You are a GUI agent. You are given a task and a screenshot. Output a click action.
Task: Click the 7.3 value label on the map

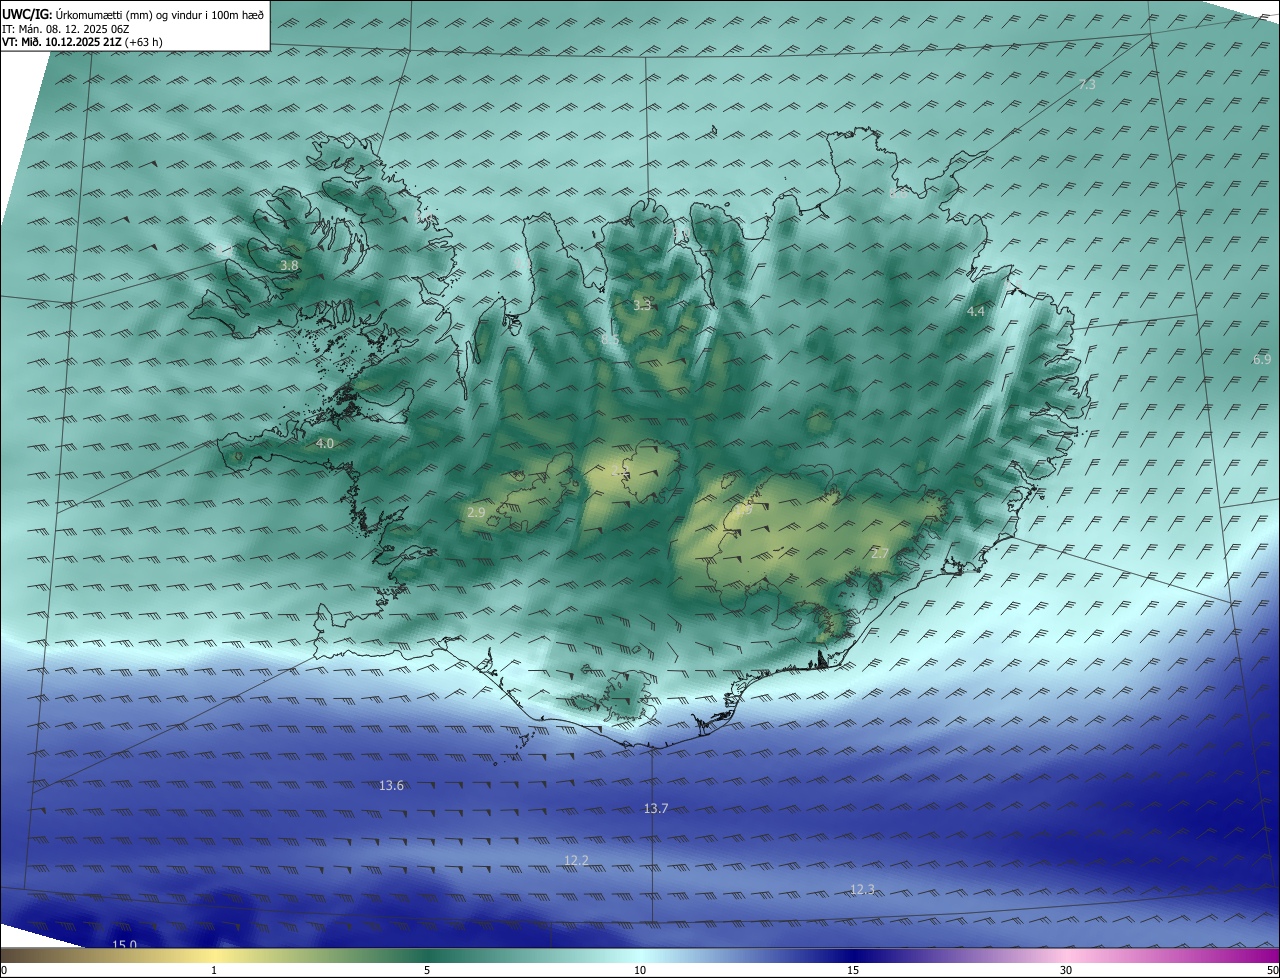1087,85
